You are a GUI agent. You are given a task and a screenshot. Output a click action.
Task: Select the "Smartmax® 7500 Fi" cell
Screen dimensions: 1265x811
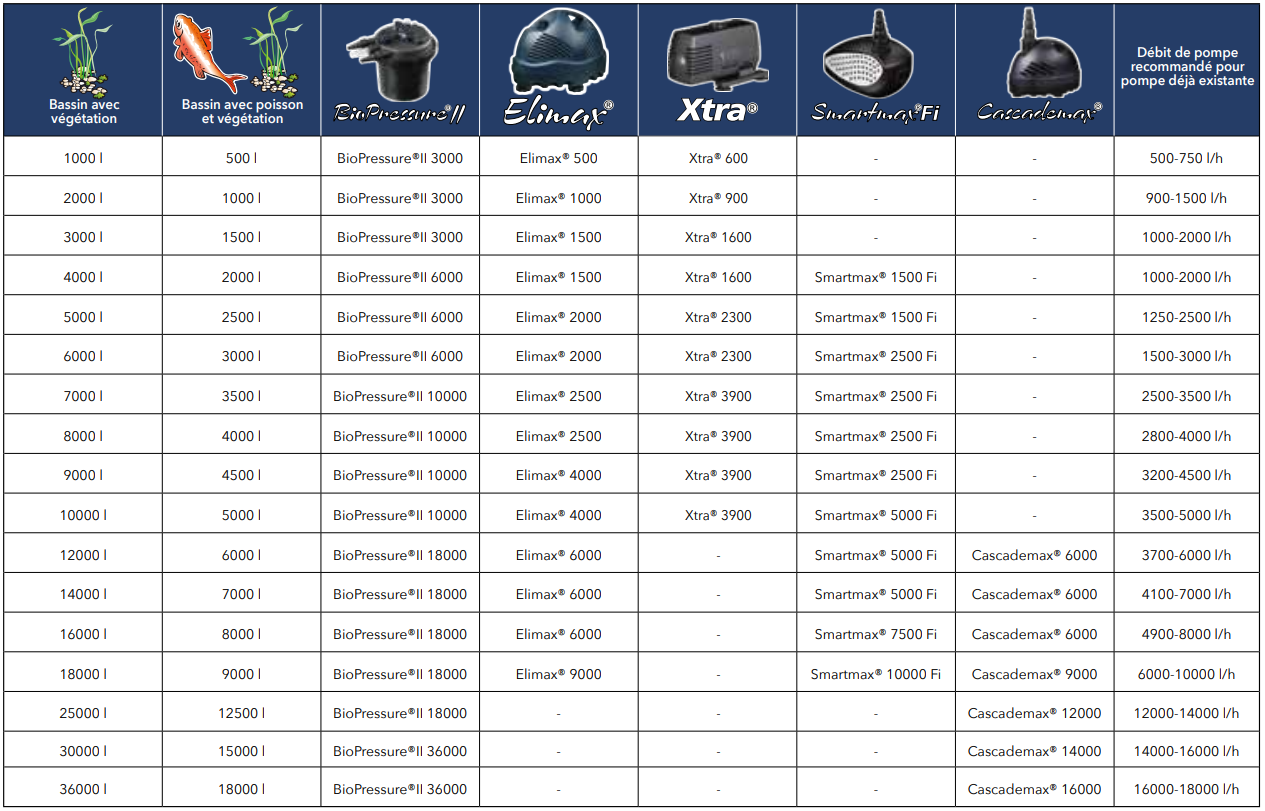coord(876,634)
